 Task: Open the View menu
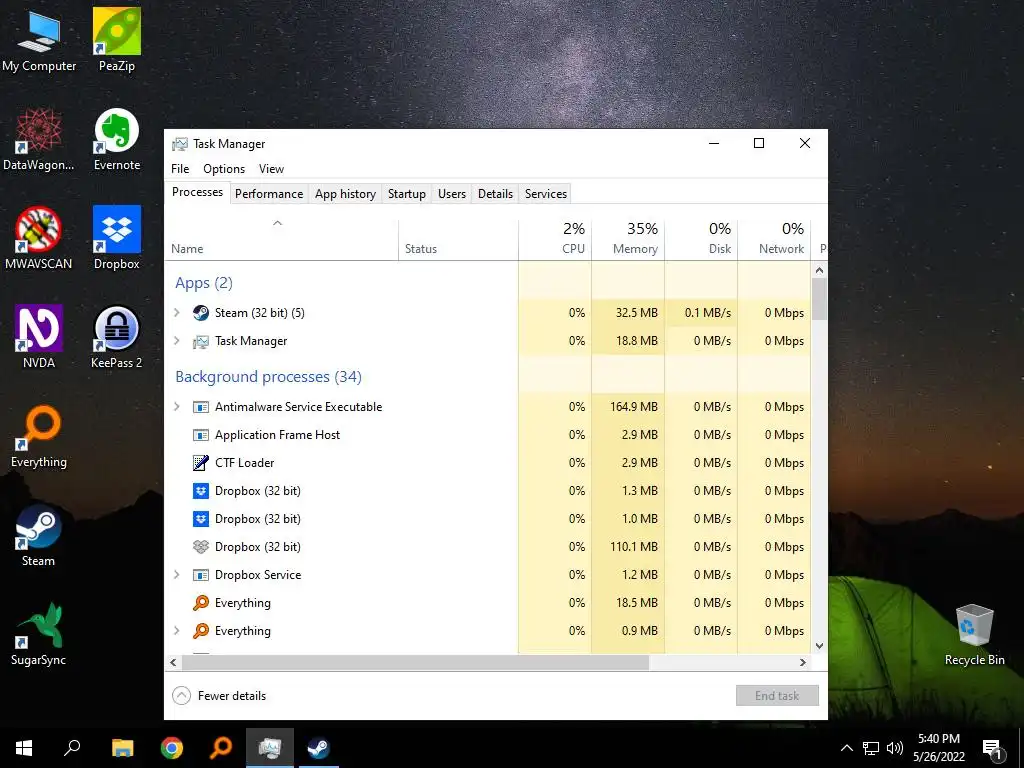click(x=271, y=168)
